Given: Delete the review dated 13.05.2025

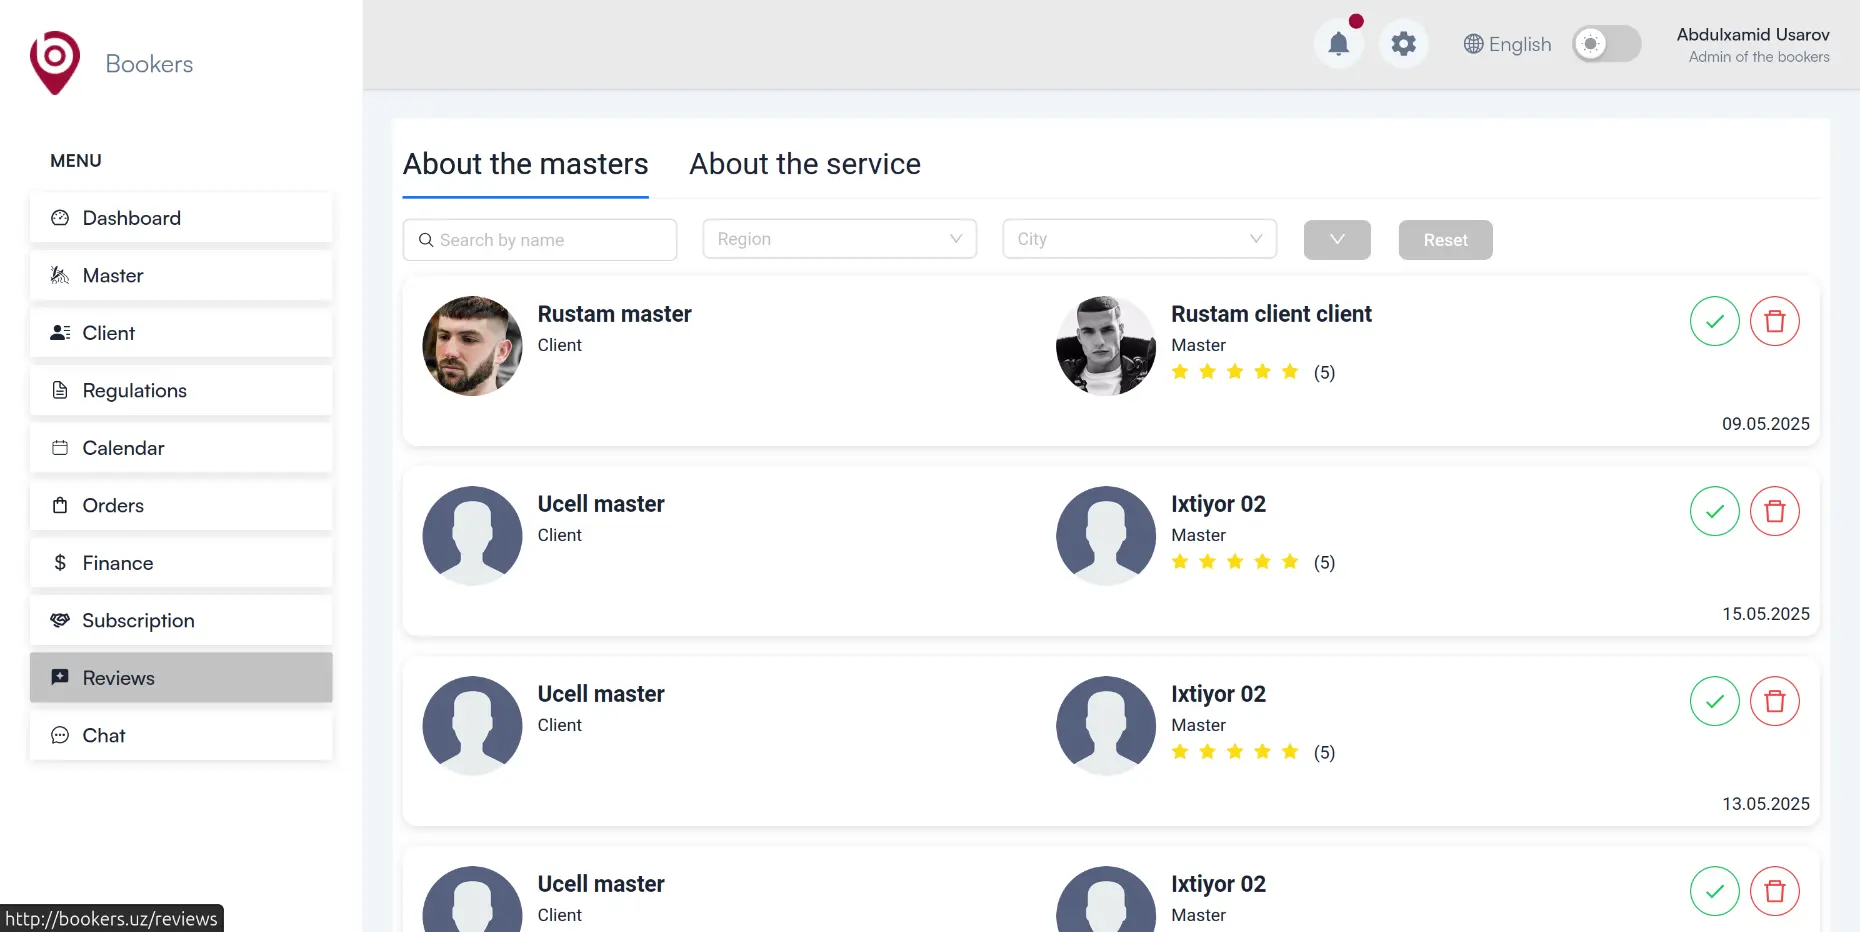Looking at the screenshot, I should 1774,701.
